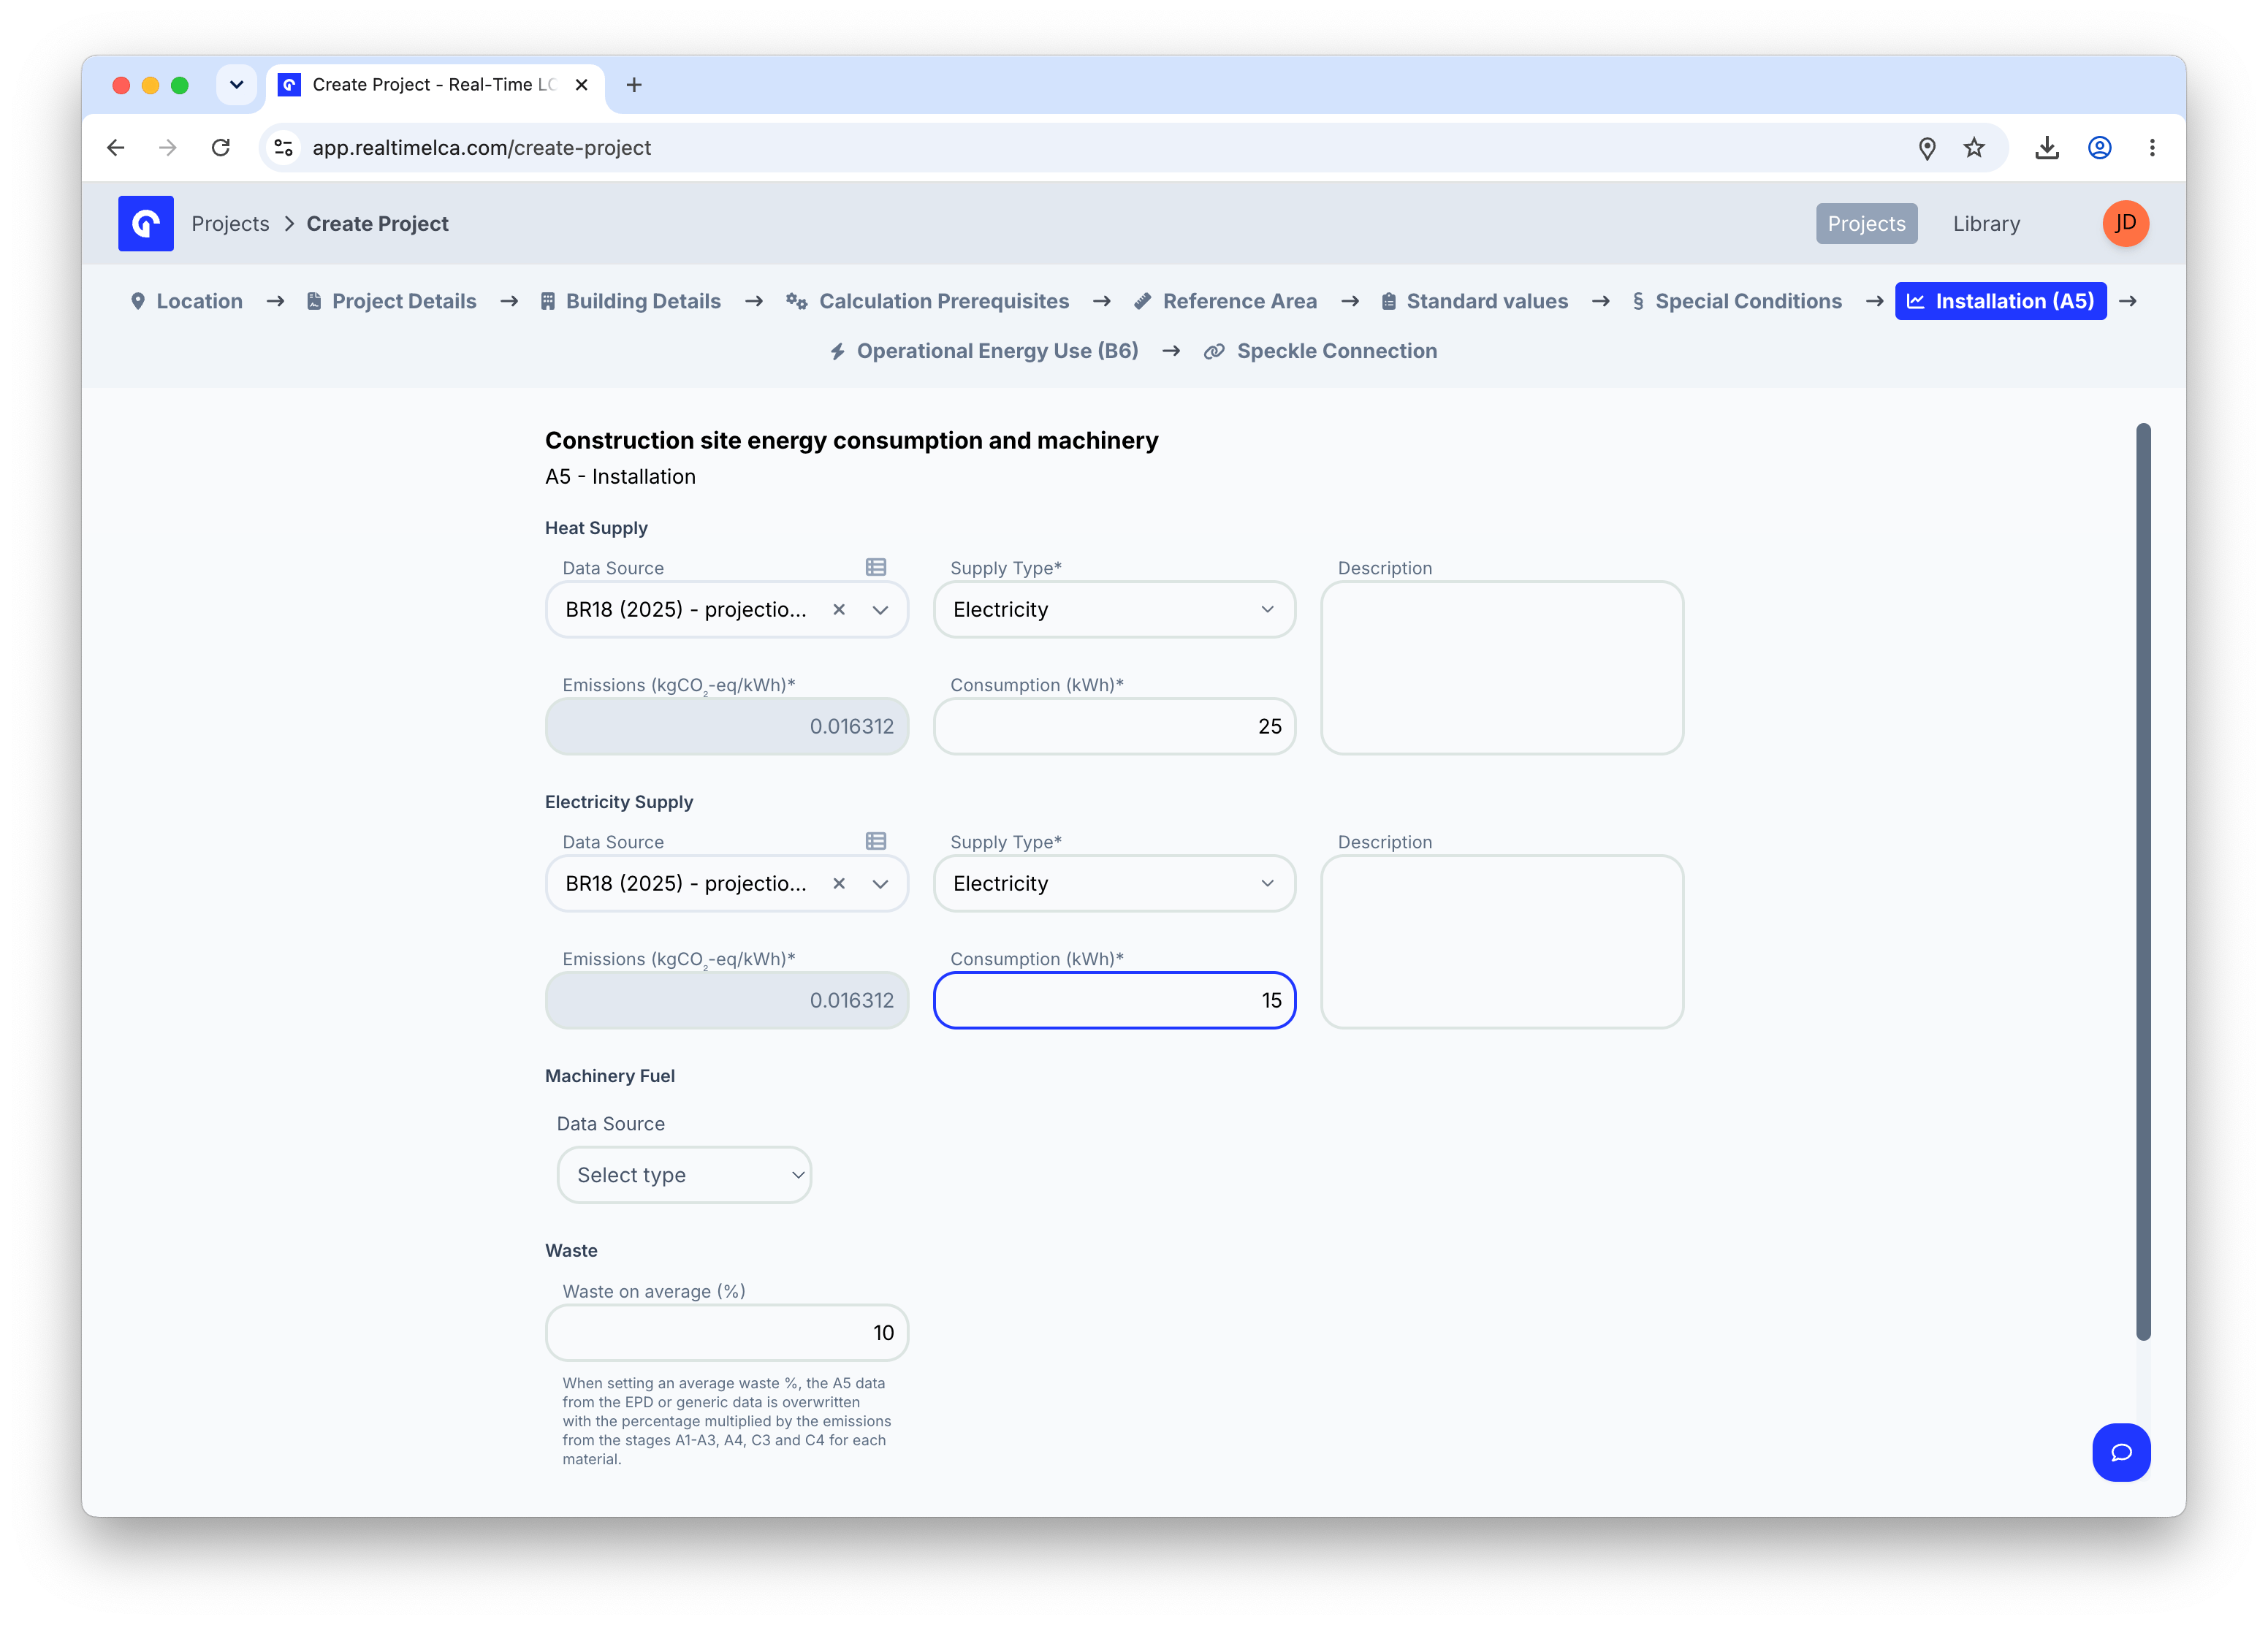This screenshot has width=2268, height=1625.
Task: Click the Projects nav button
Action: click(1866, 223)
